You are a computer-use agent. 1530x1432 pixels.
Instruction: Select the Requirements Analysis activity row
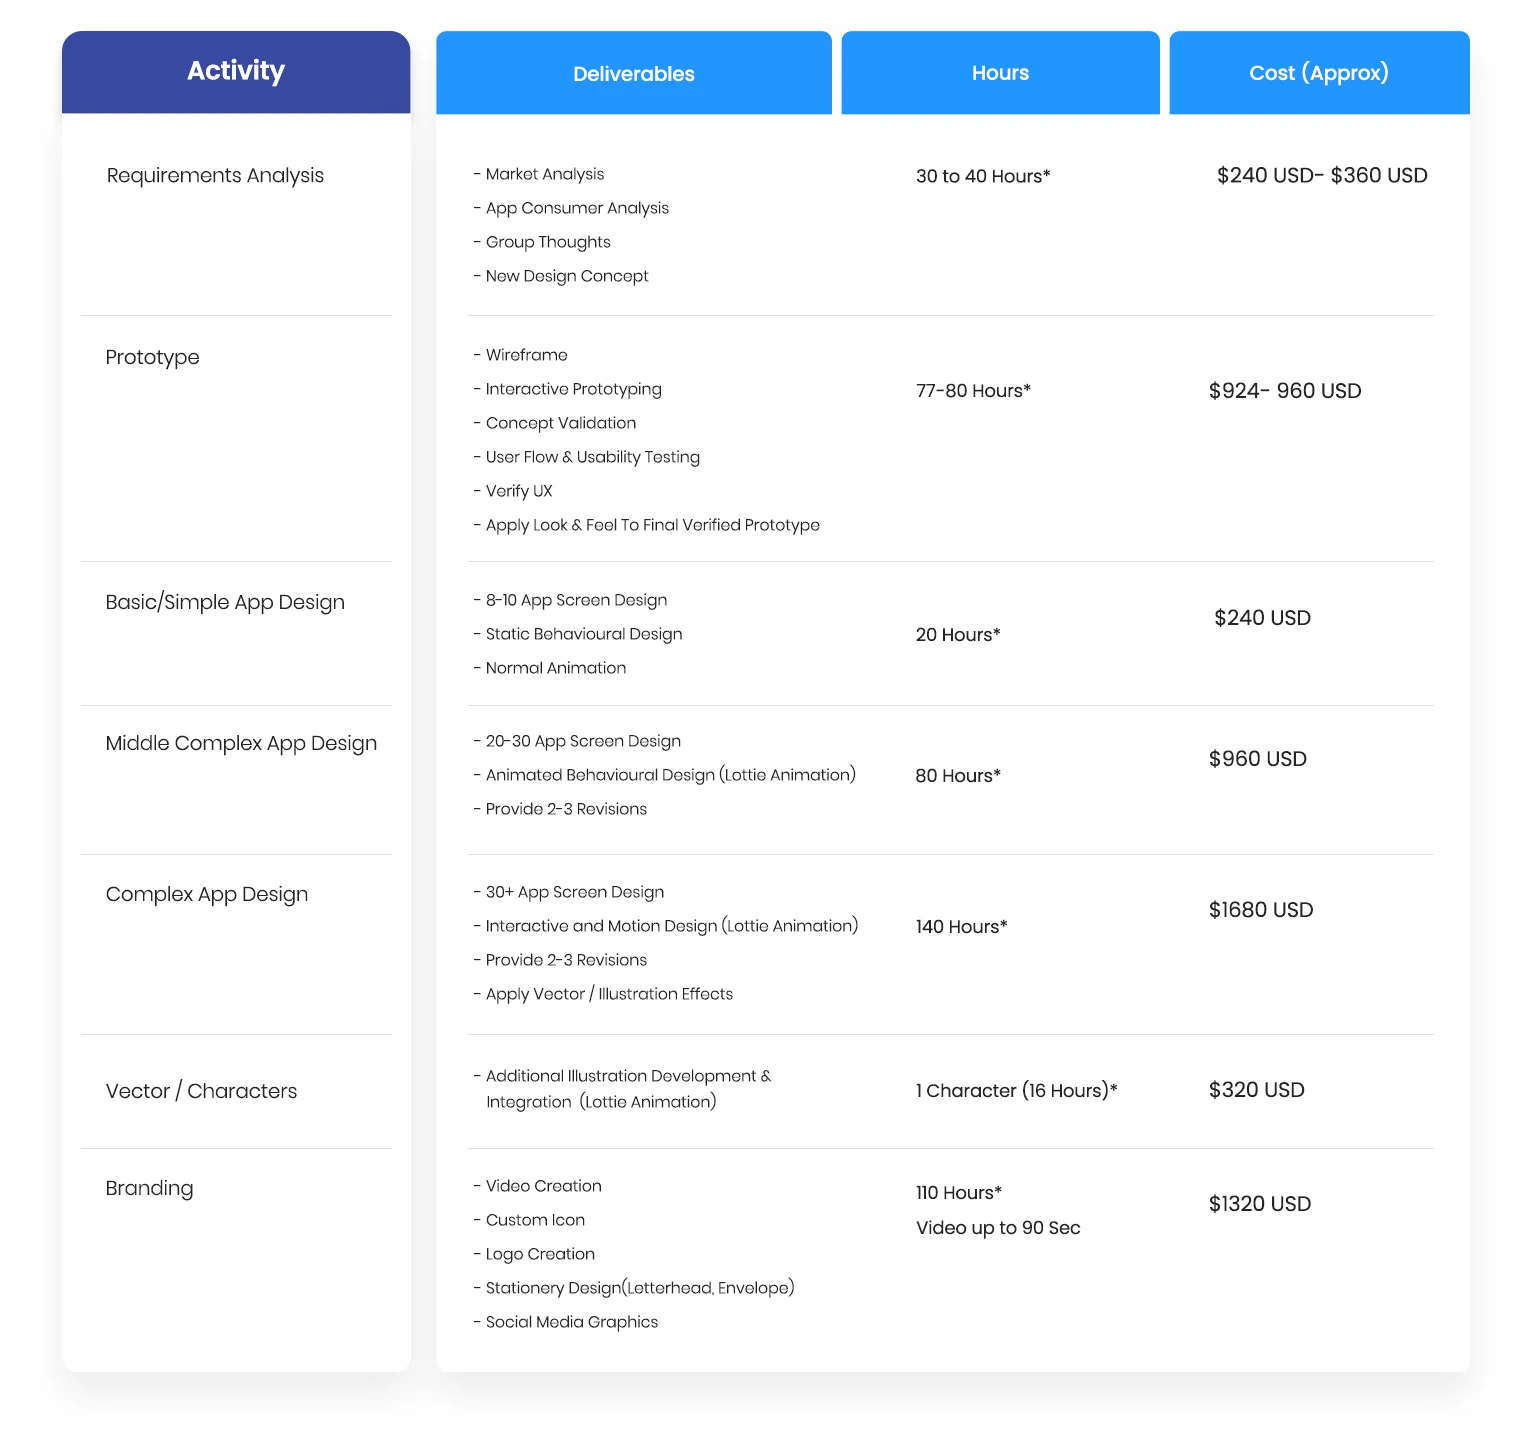click(215, 176)
